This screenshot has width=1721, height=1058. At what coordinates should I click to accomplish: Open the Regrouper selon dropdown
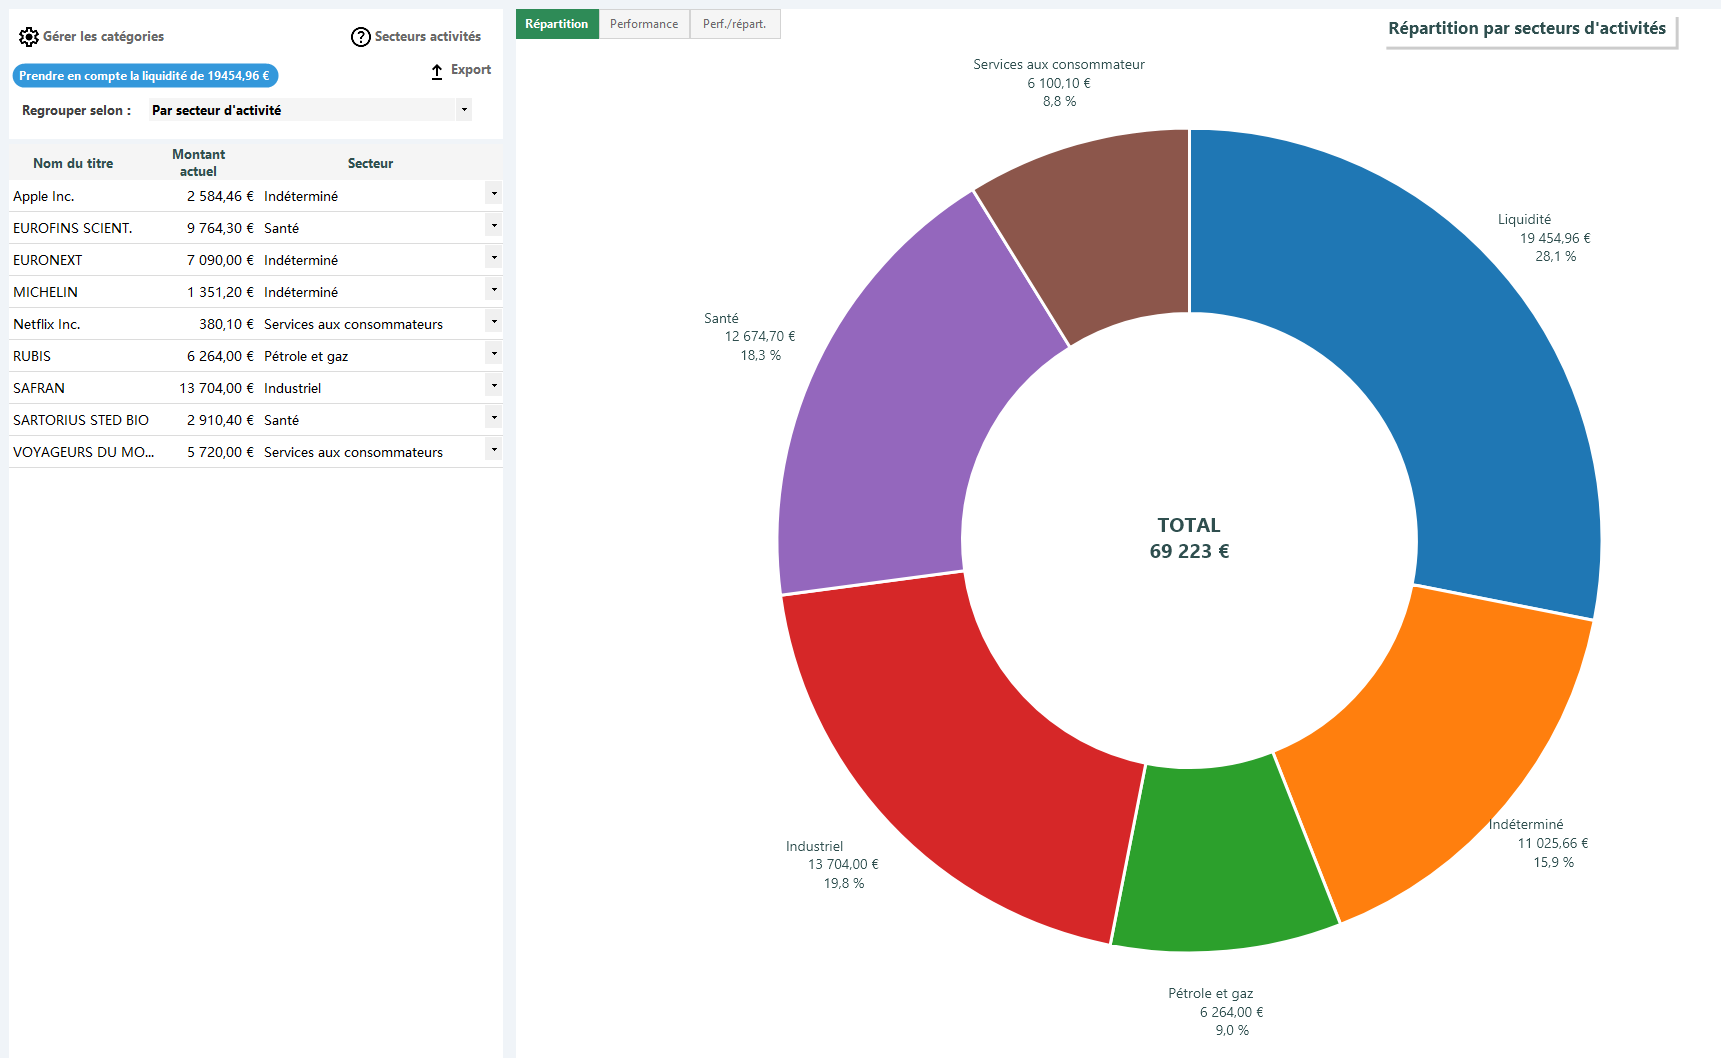310,110
